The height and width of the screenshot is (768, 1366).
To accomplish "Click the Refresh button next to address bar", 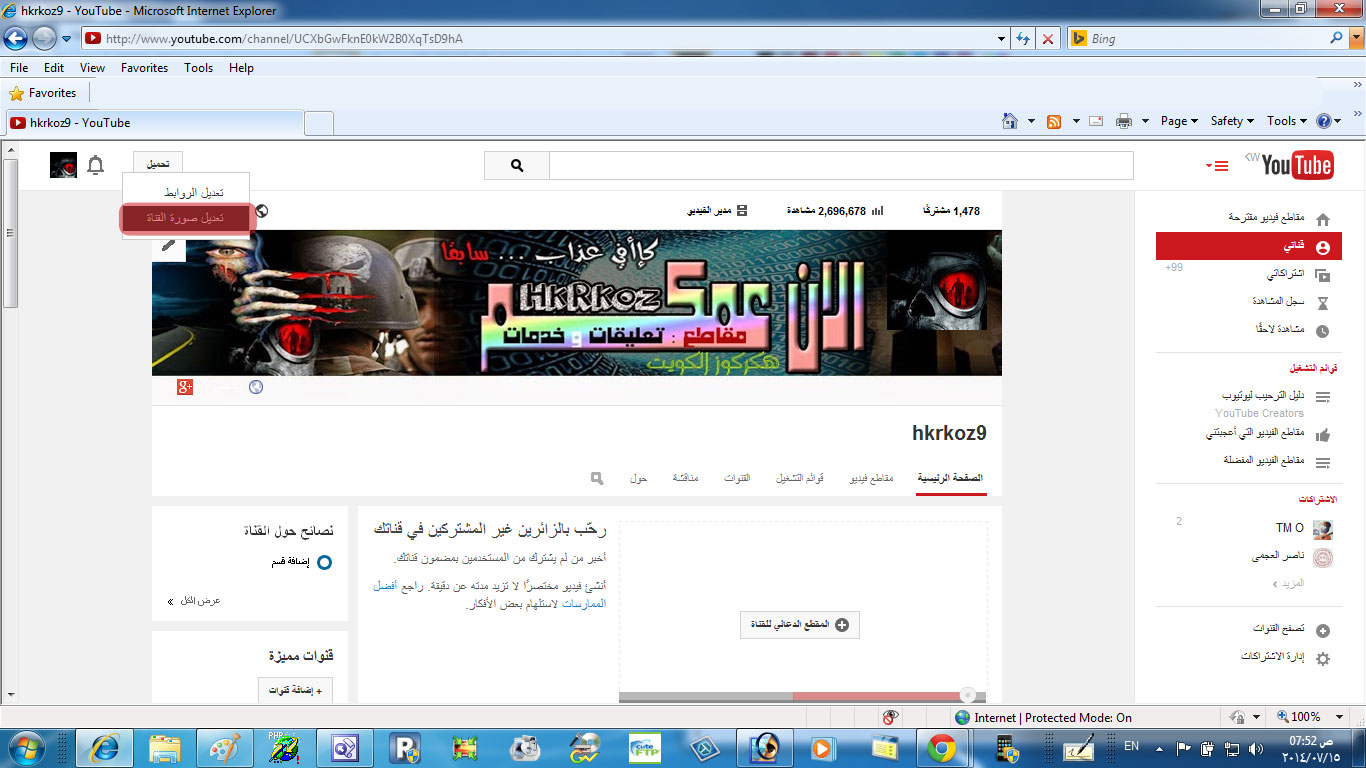I will click(1023, 39).
